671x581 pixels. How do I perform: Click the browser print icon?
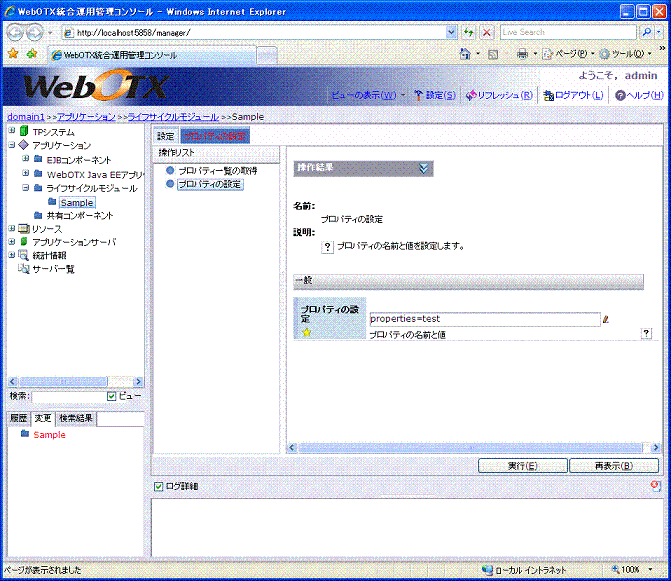(521, 54)
